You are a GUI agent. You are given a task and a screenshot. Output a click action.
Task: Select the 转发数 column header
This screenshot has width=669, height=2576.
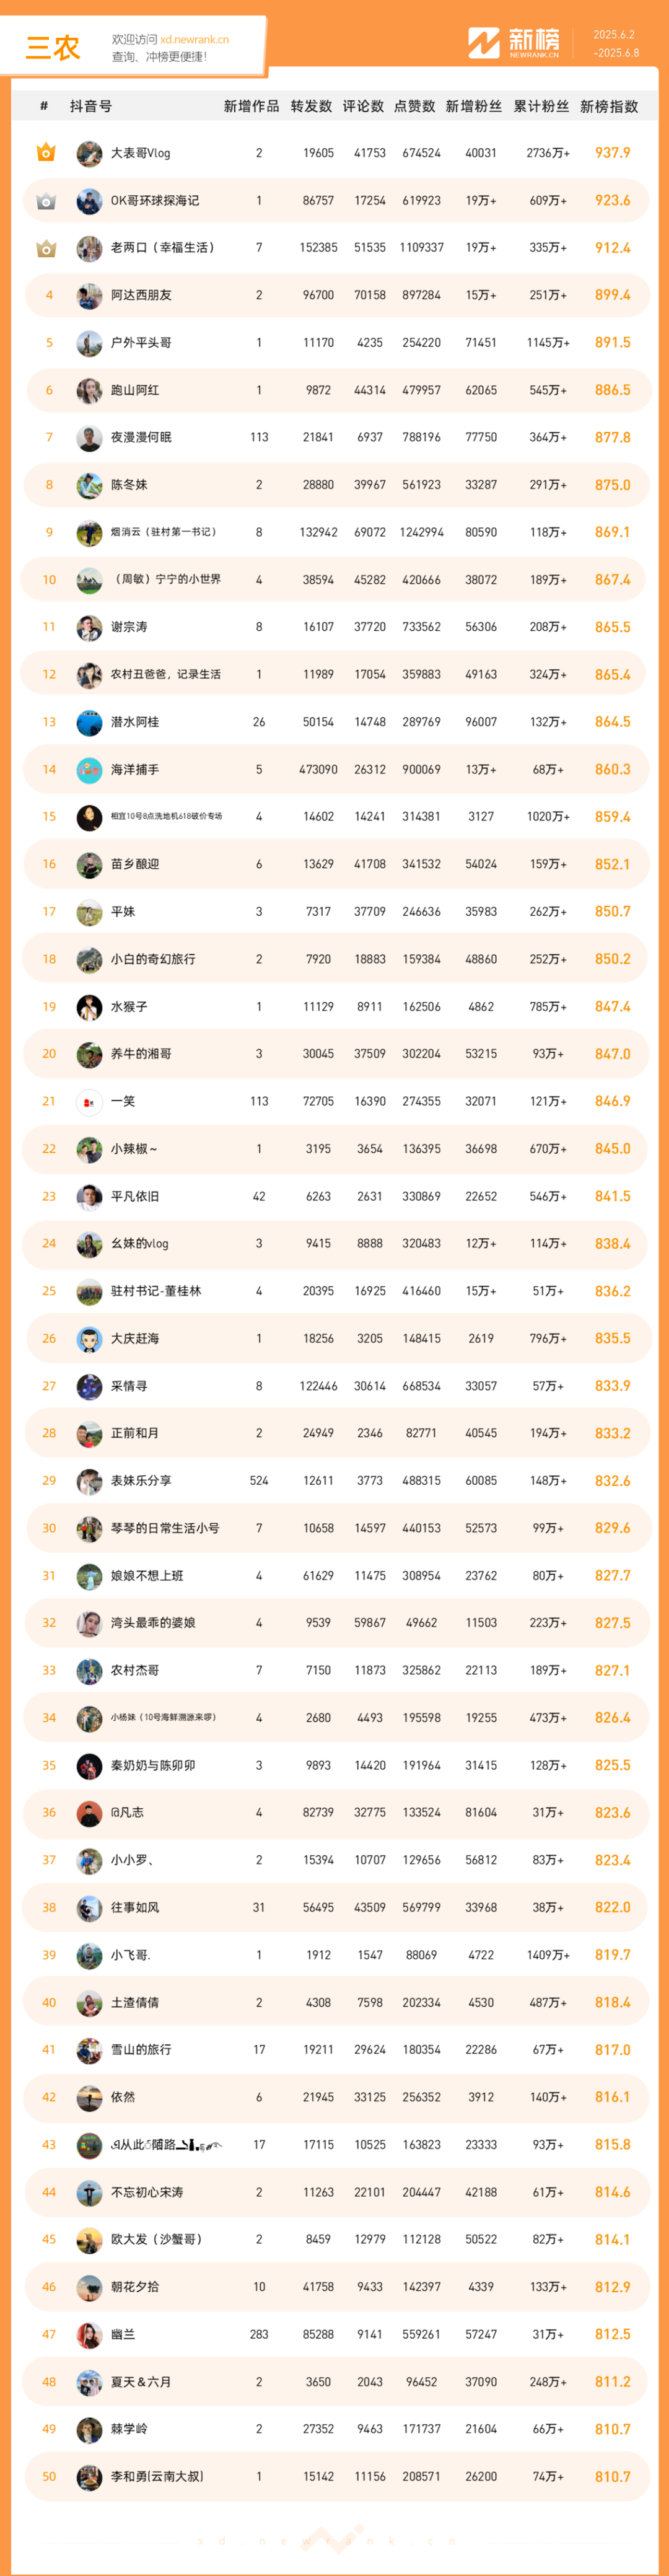[311, 106]
